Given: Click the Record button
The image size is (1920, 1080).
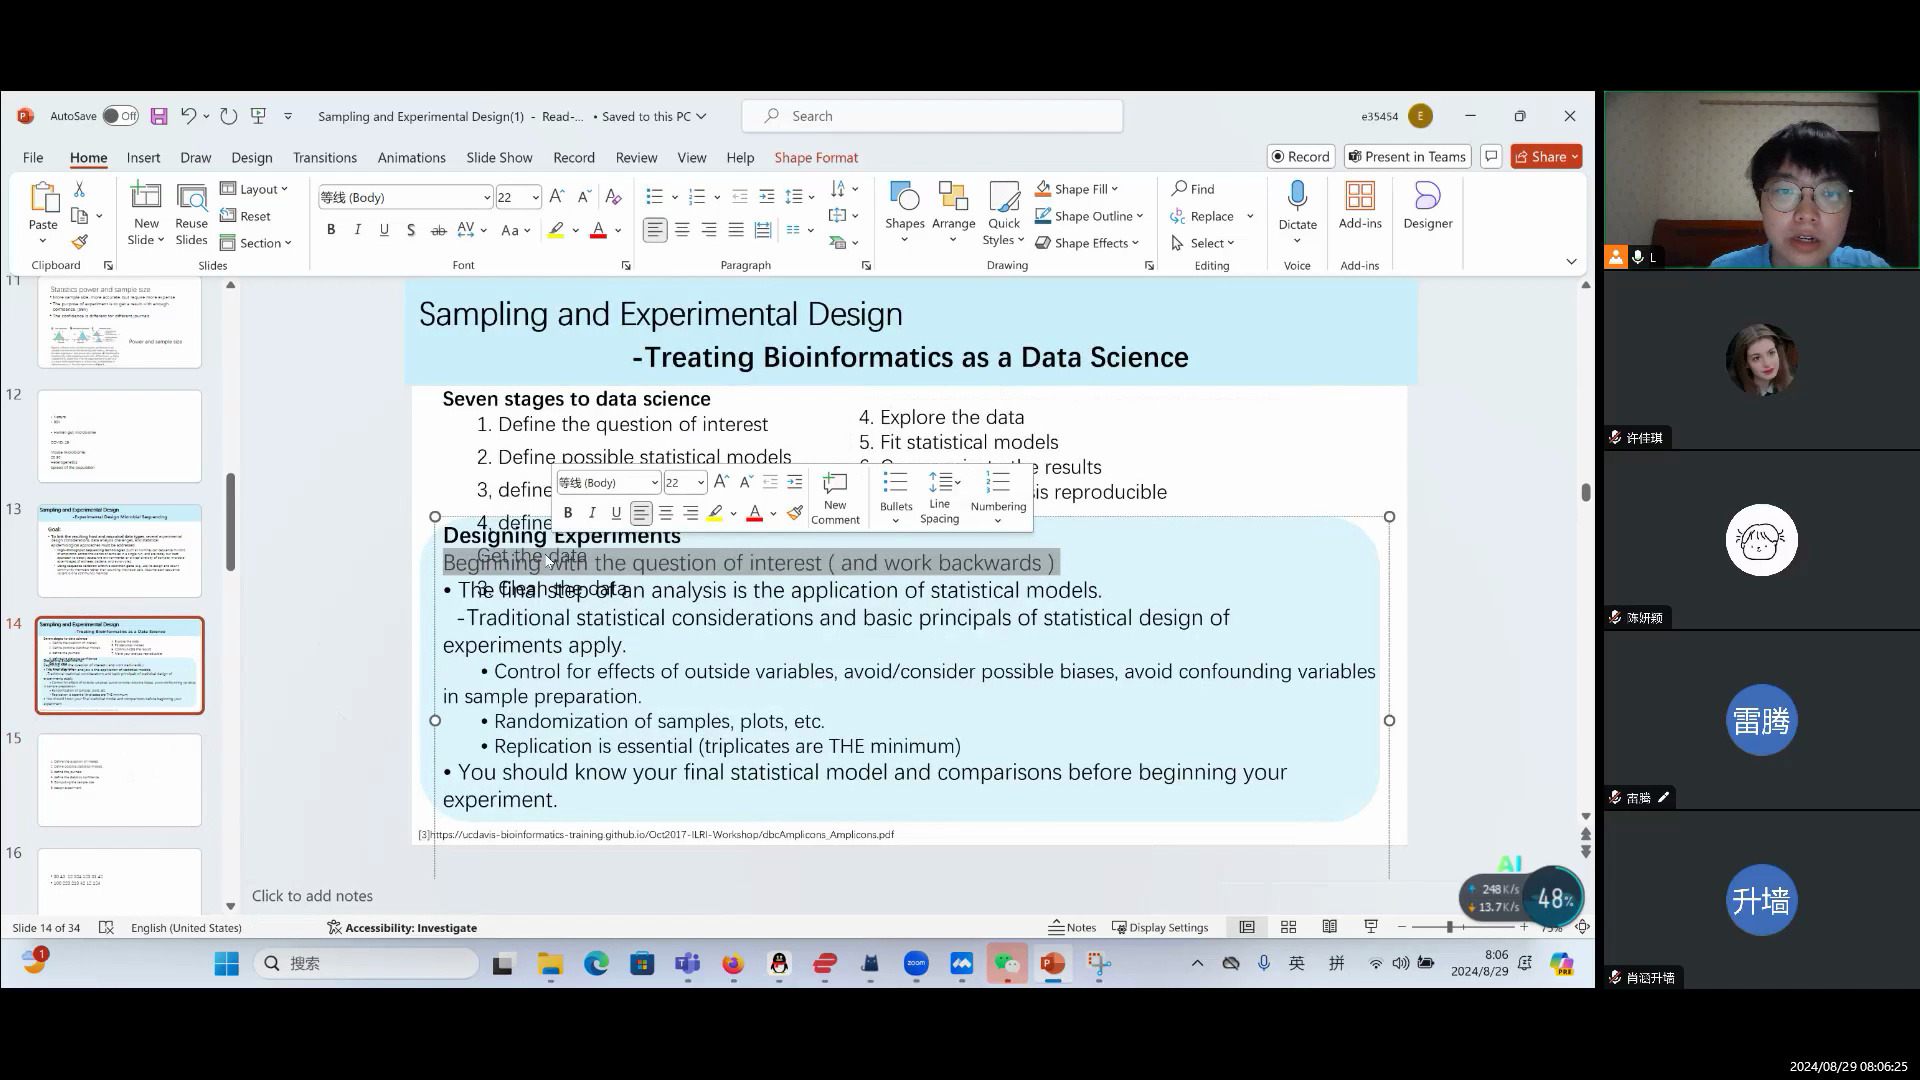Looking at the screenshot, I should 1300,156.
